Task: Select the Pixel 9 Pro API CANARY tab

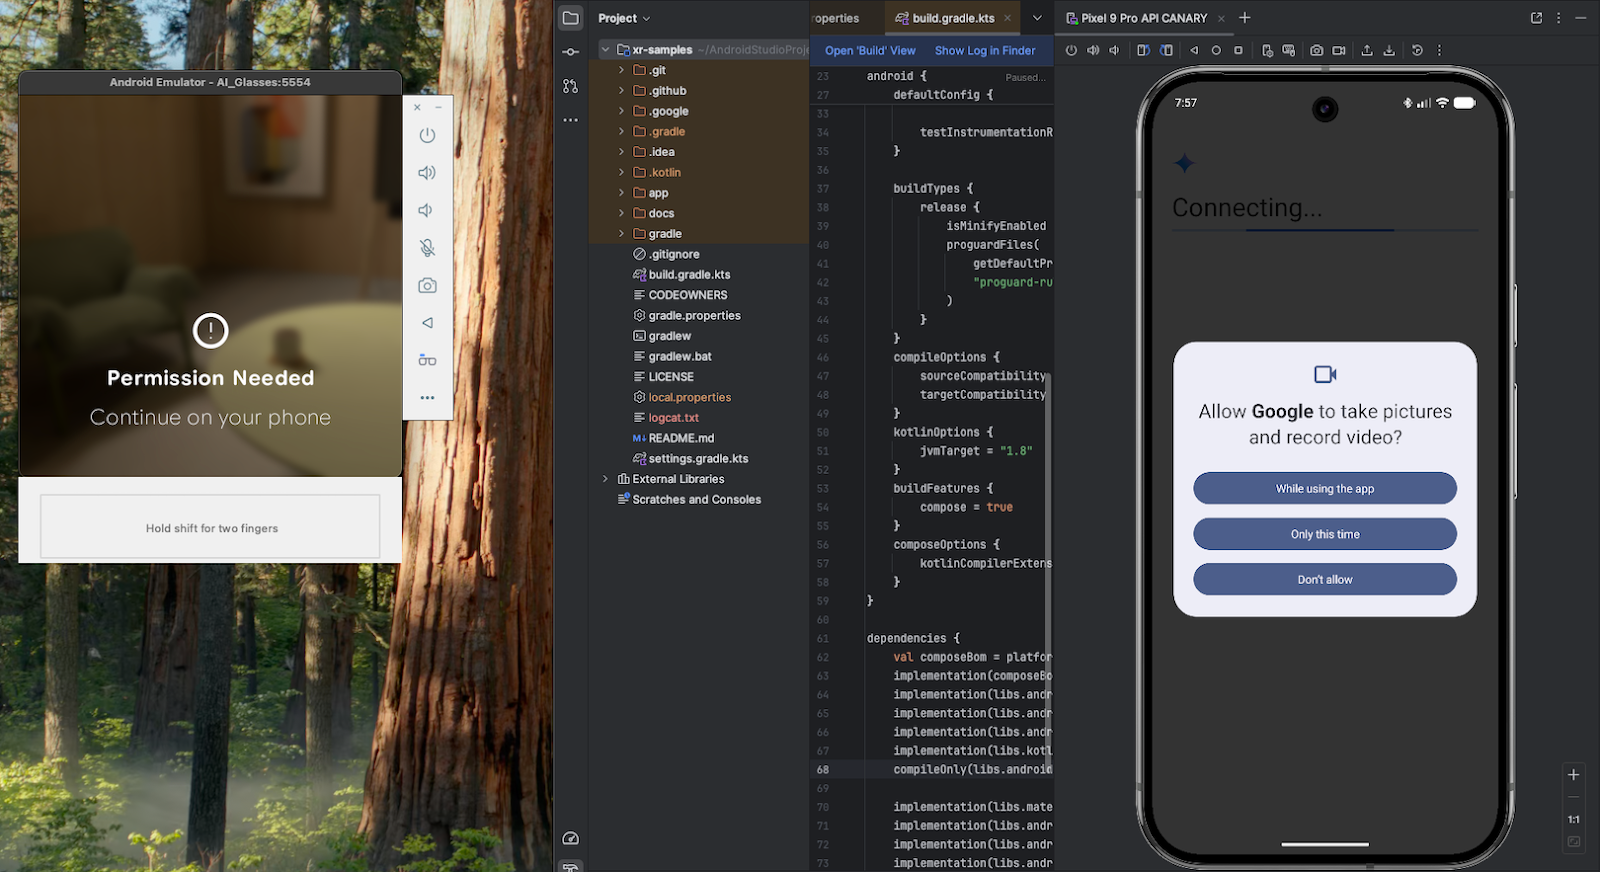Action: [1143, 18]
